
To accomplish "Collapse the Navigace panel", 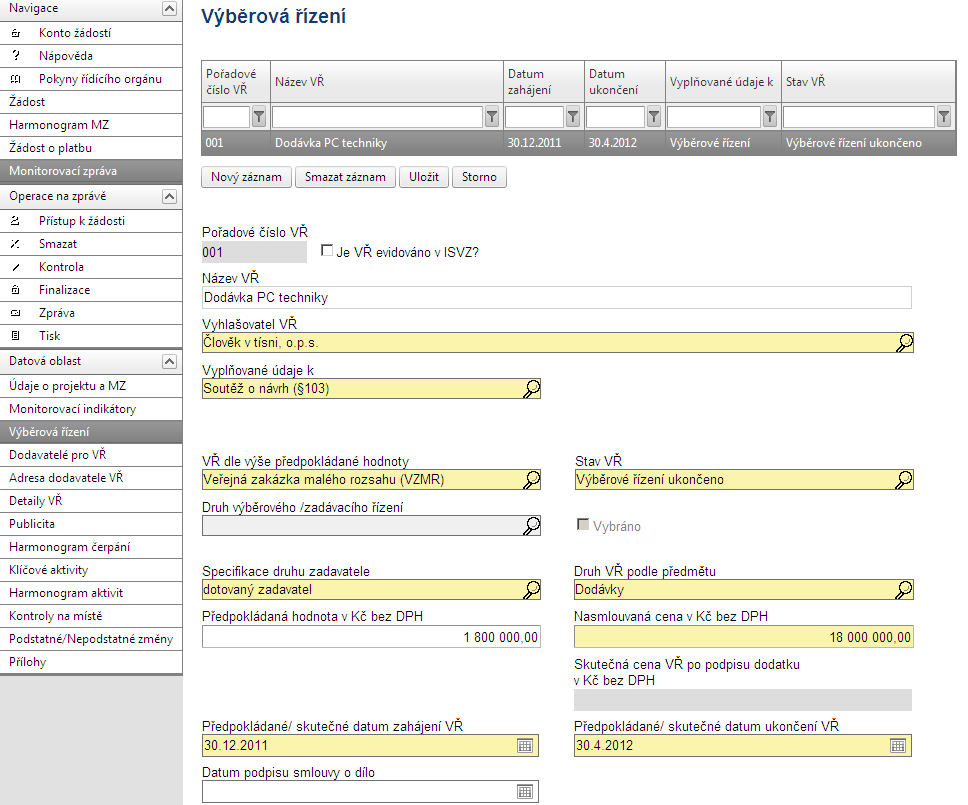I will click(169, 8).
